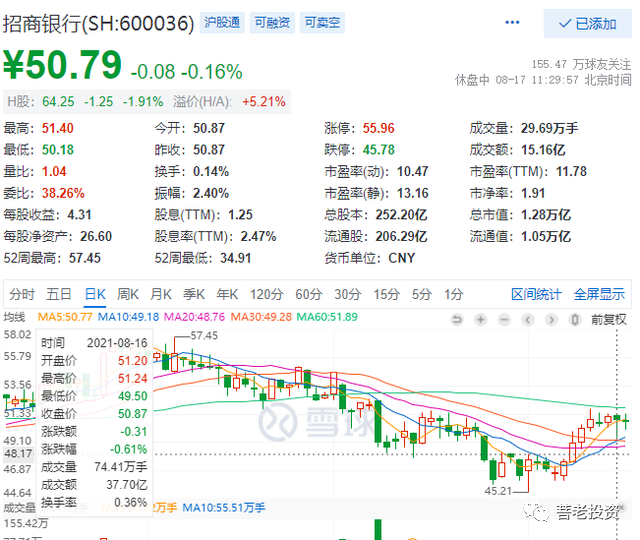Click the current price ¥50.79
This screenshot has height=540, width=640.
click(x=62, y=64)
